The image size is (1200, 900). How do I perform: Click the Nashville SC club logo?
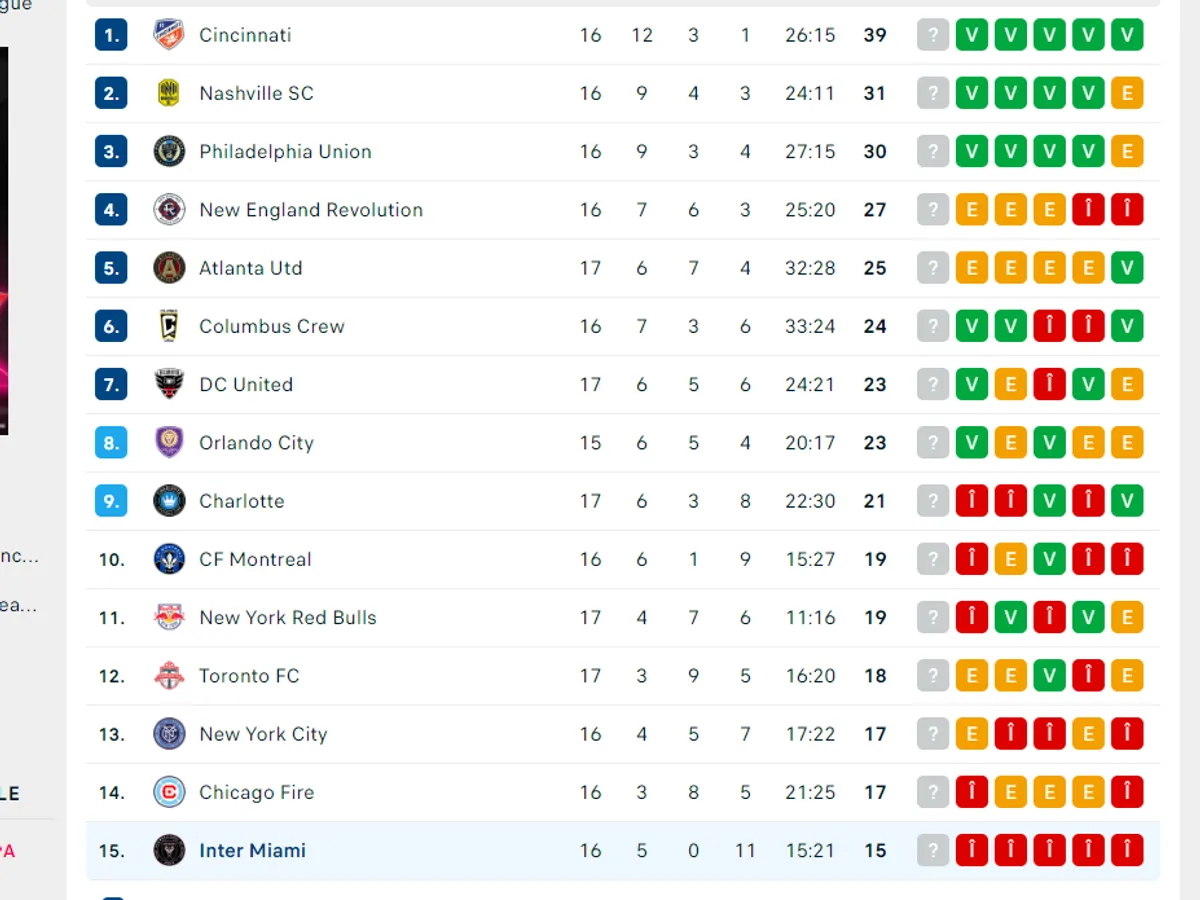(169, 93)
